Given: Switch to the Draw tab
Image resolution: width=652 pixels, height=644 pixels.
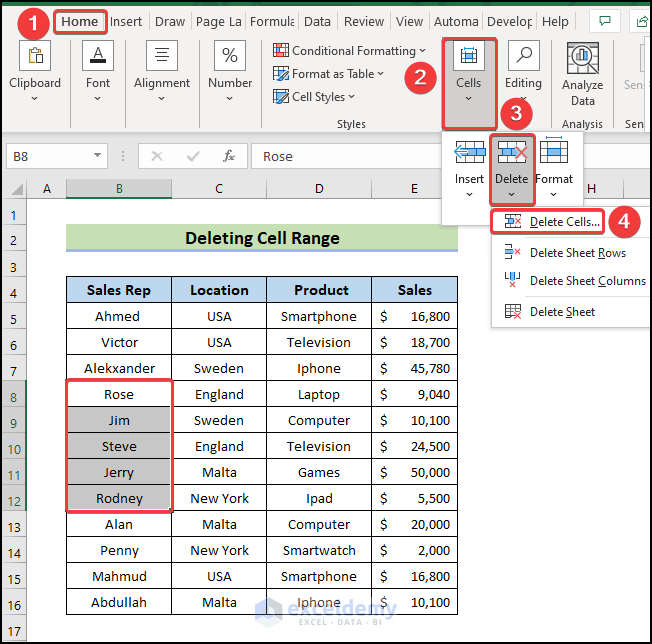Looking at the screenshot, I should pos(170,21).
